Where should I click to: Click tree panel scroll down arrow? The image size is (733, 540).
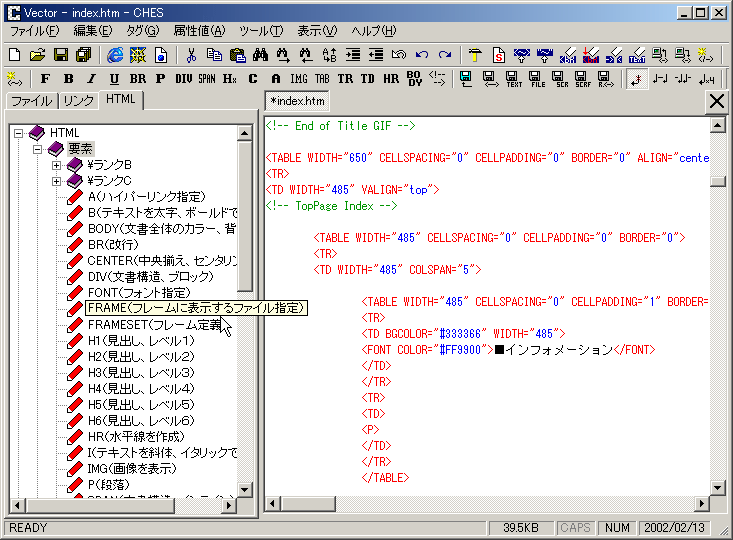click(x=244, y=490)
